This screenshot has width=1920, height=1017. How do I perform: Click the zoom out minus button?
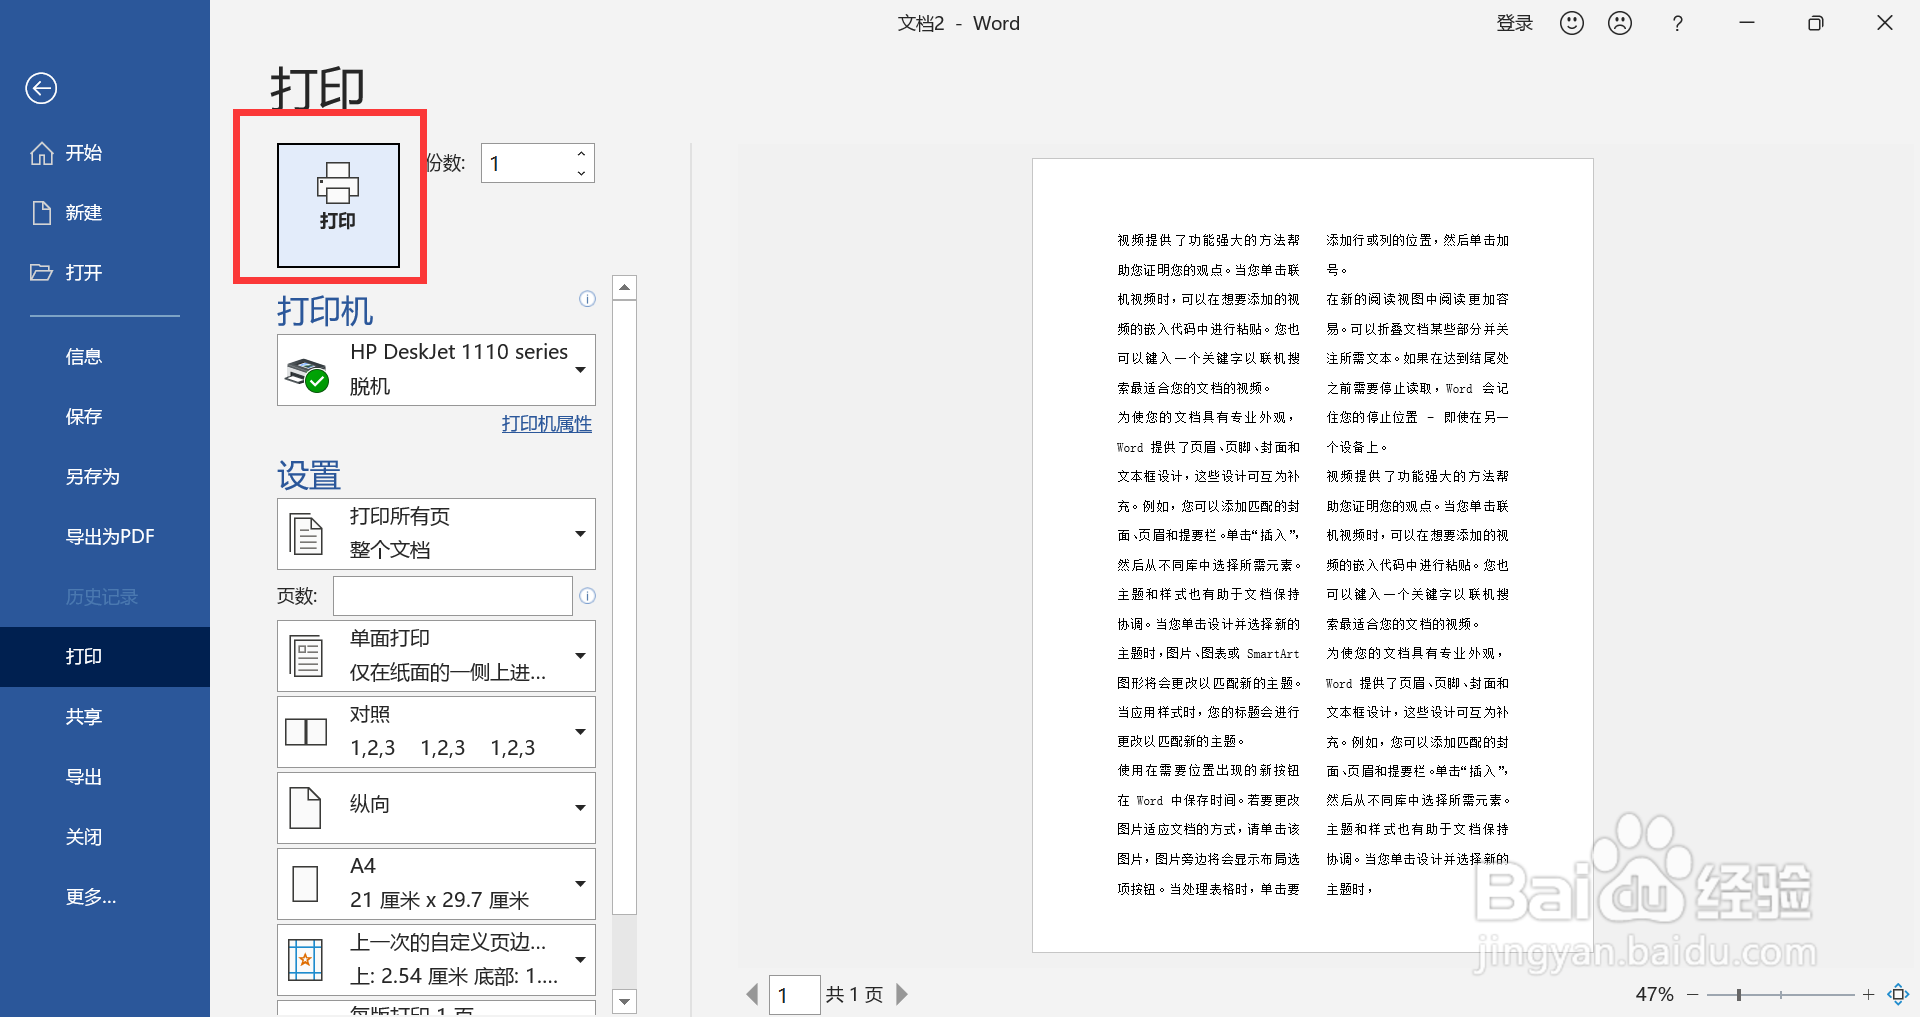point(1692,994)
